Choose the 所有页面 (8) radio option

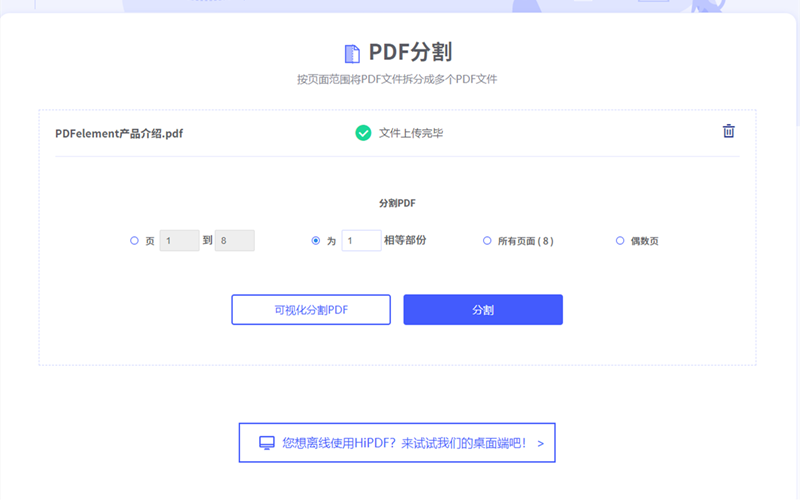pyautogui.click(x=487, y=241)
